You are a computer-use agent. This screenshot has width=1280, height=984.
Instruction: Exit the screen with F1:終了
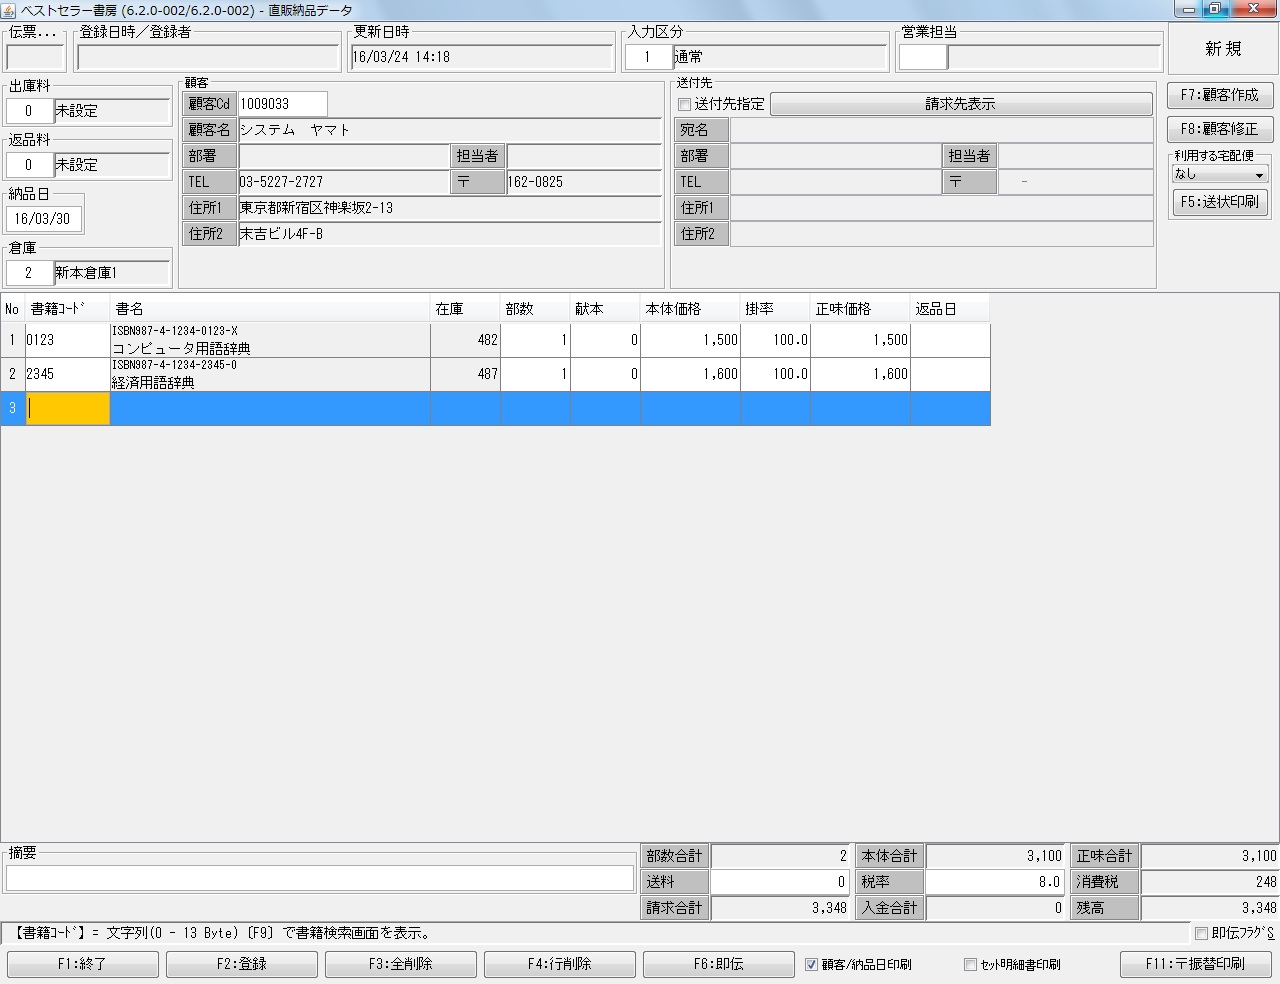[82, 964]
